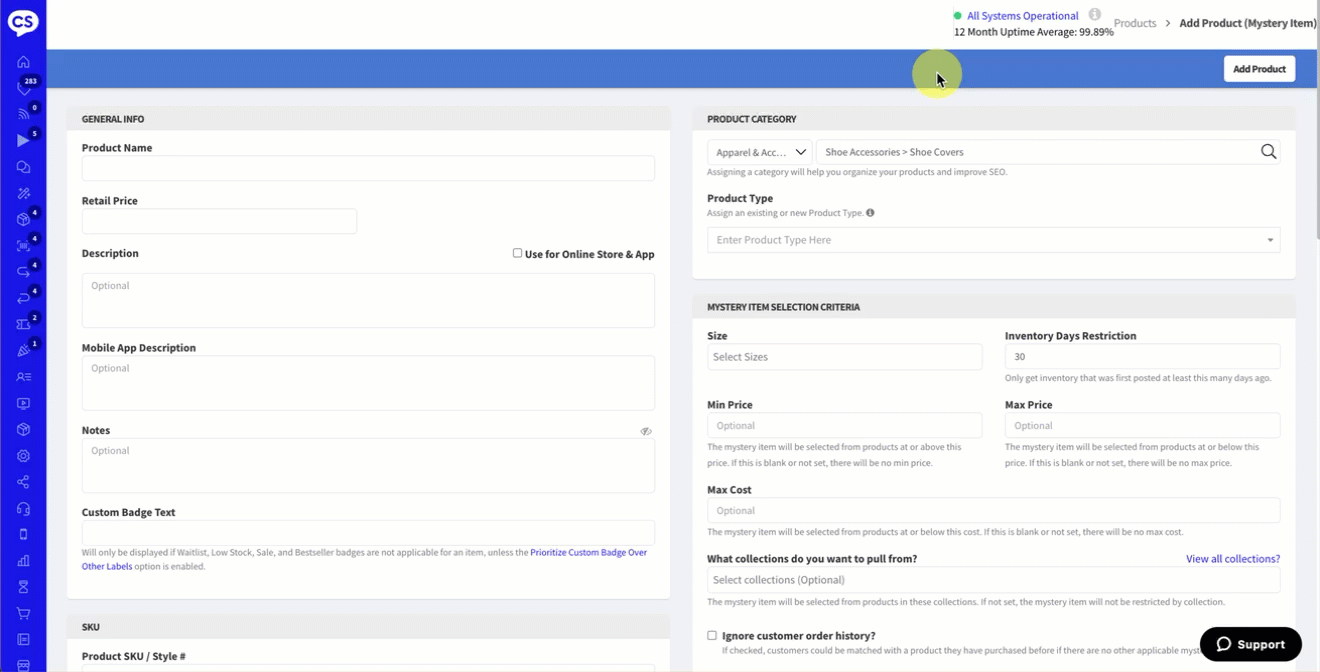
Task: Focus the Mobile App Description text area
Action: [x=368, y=382]
